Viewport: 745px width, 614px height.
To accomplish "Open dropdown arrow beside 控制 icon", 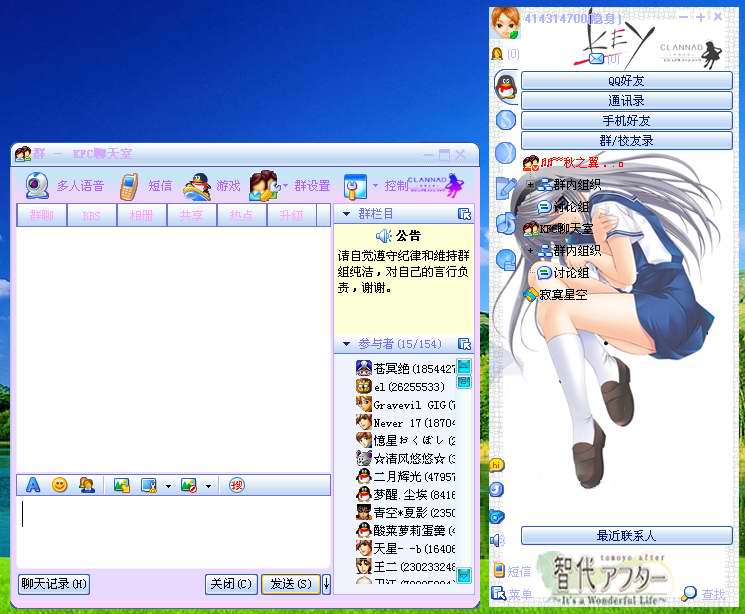I will (375, 186).
